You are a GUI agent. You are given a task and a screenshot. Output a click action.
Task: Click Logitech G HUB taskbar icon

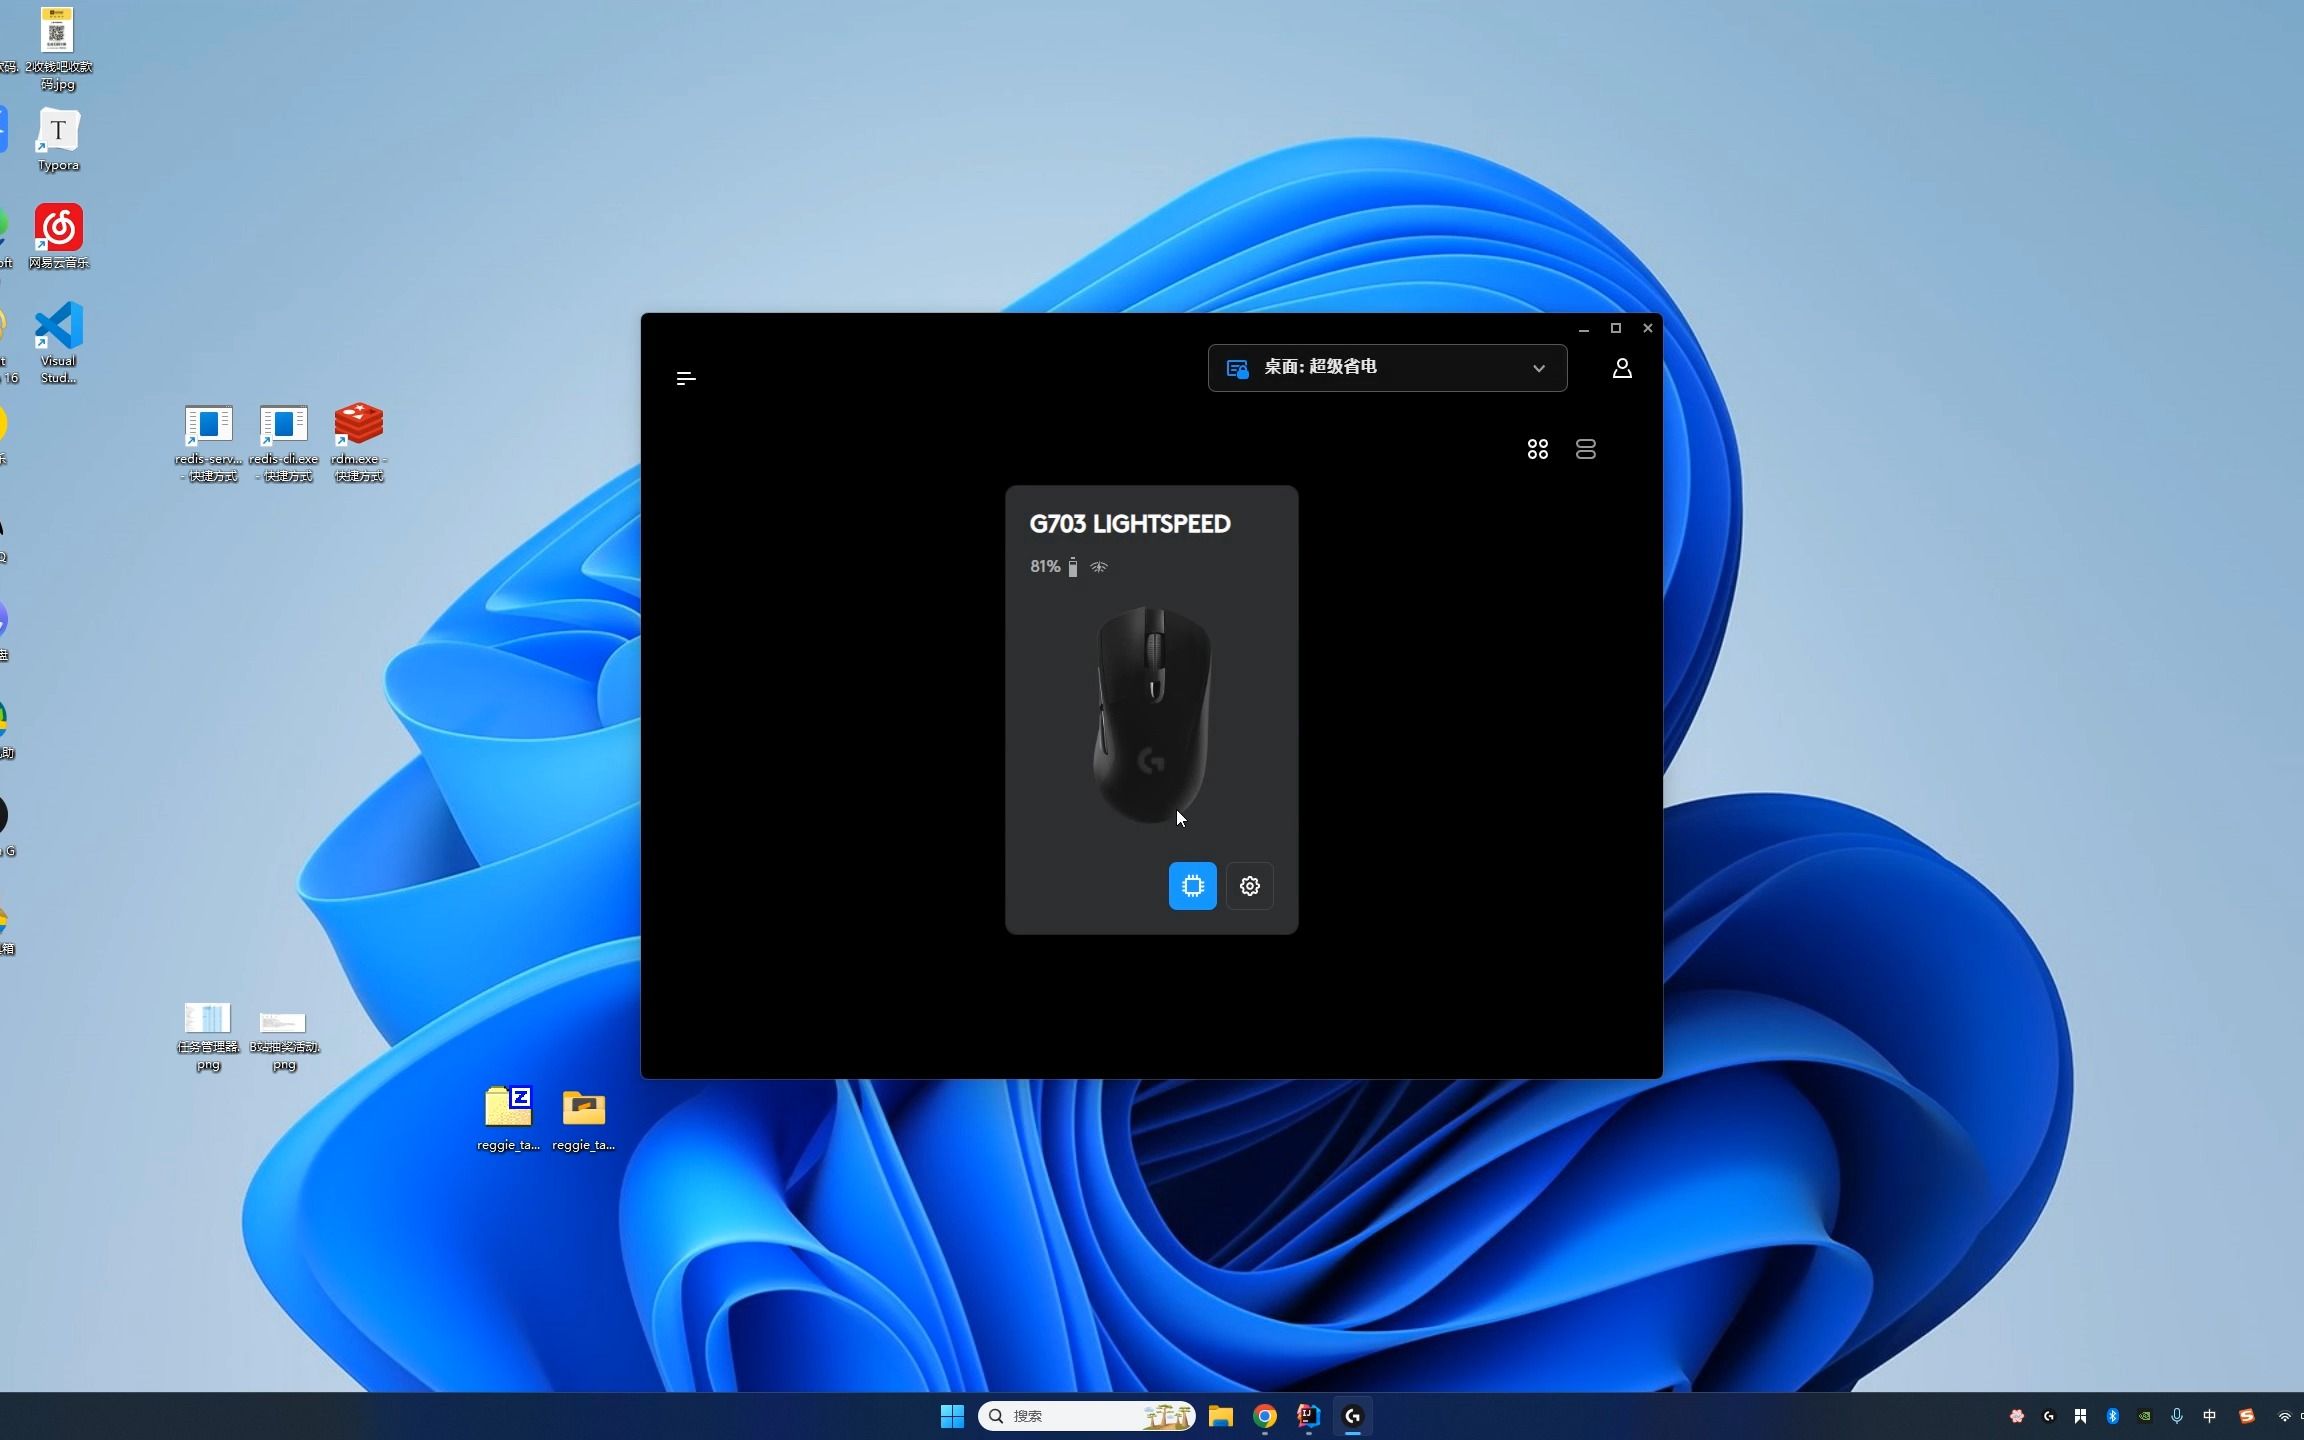coord(1353,1416)
